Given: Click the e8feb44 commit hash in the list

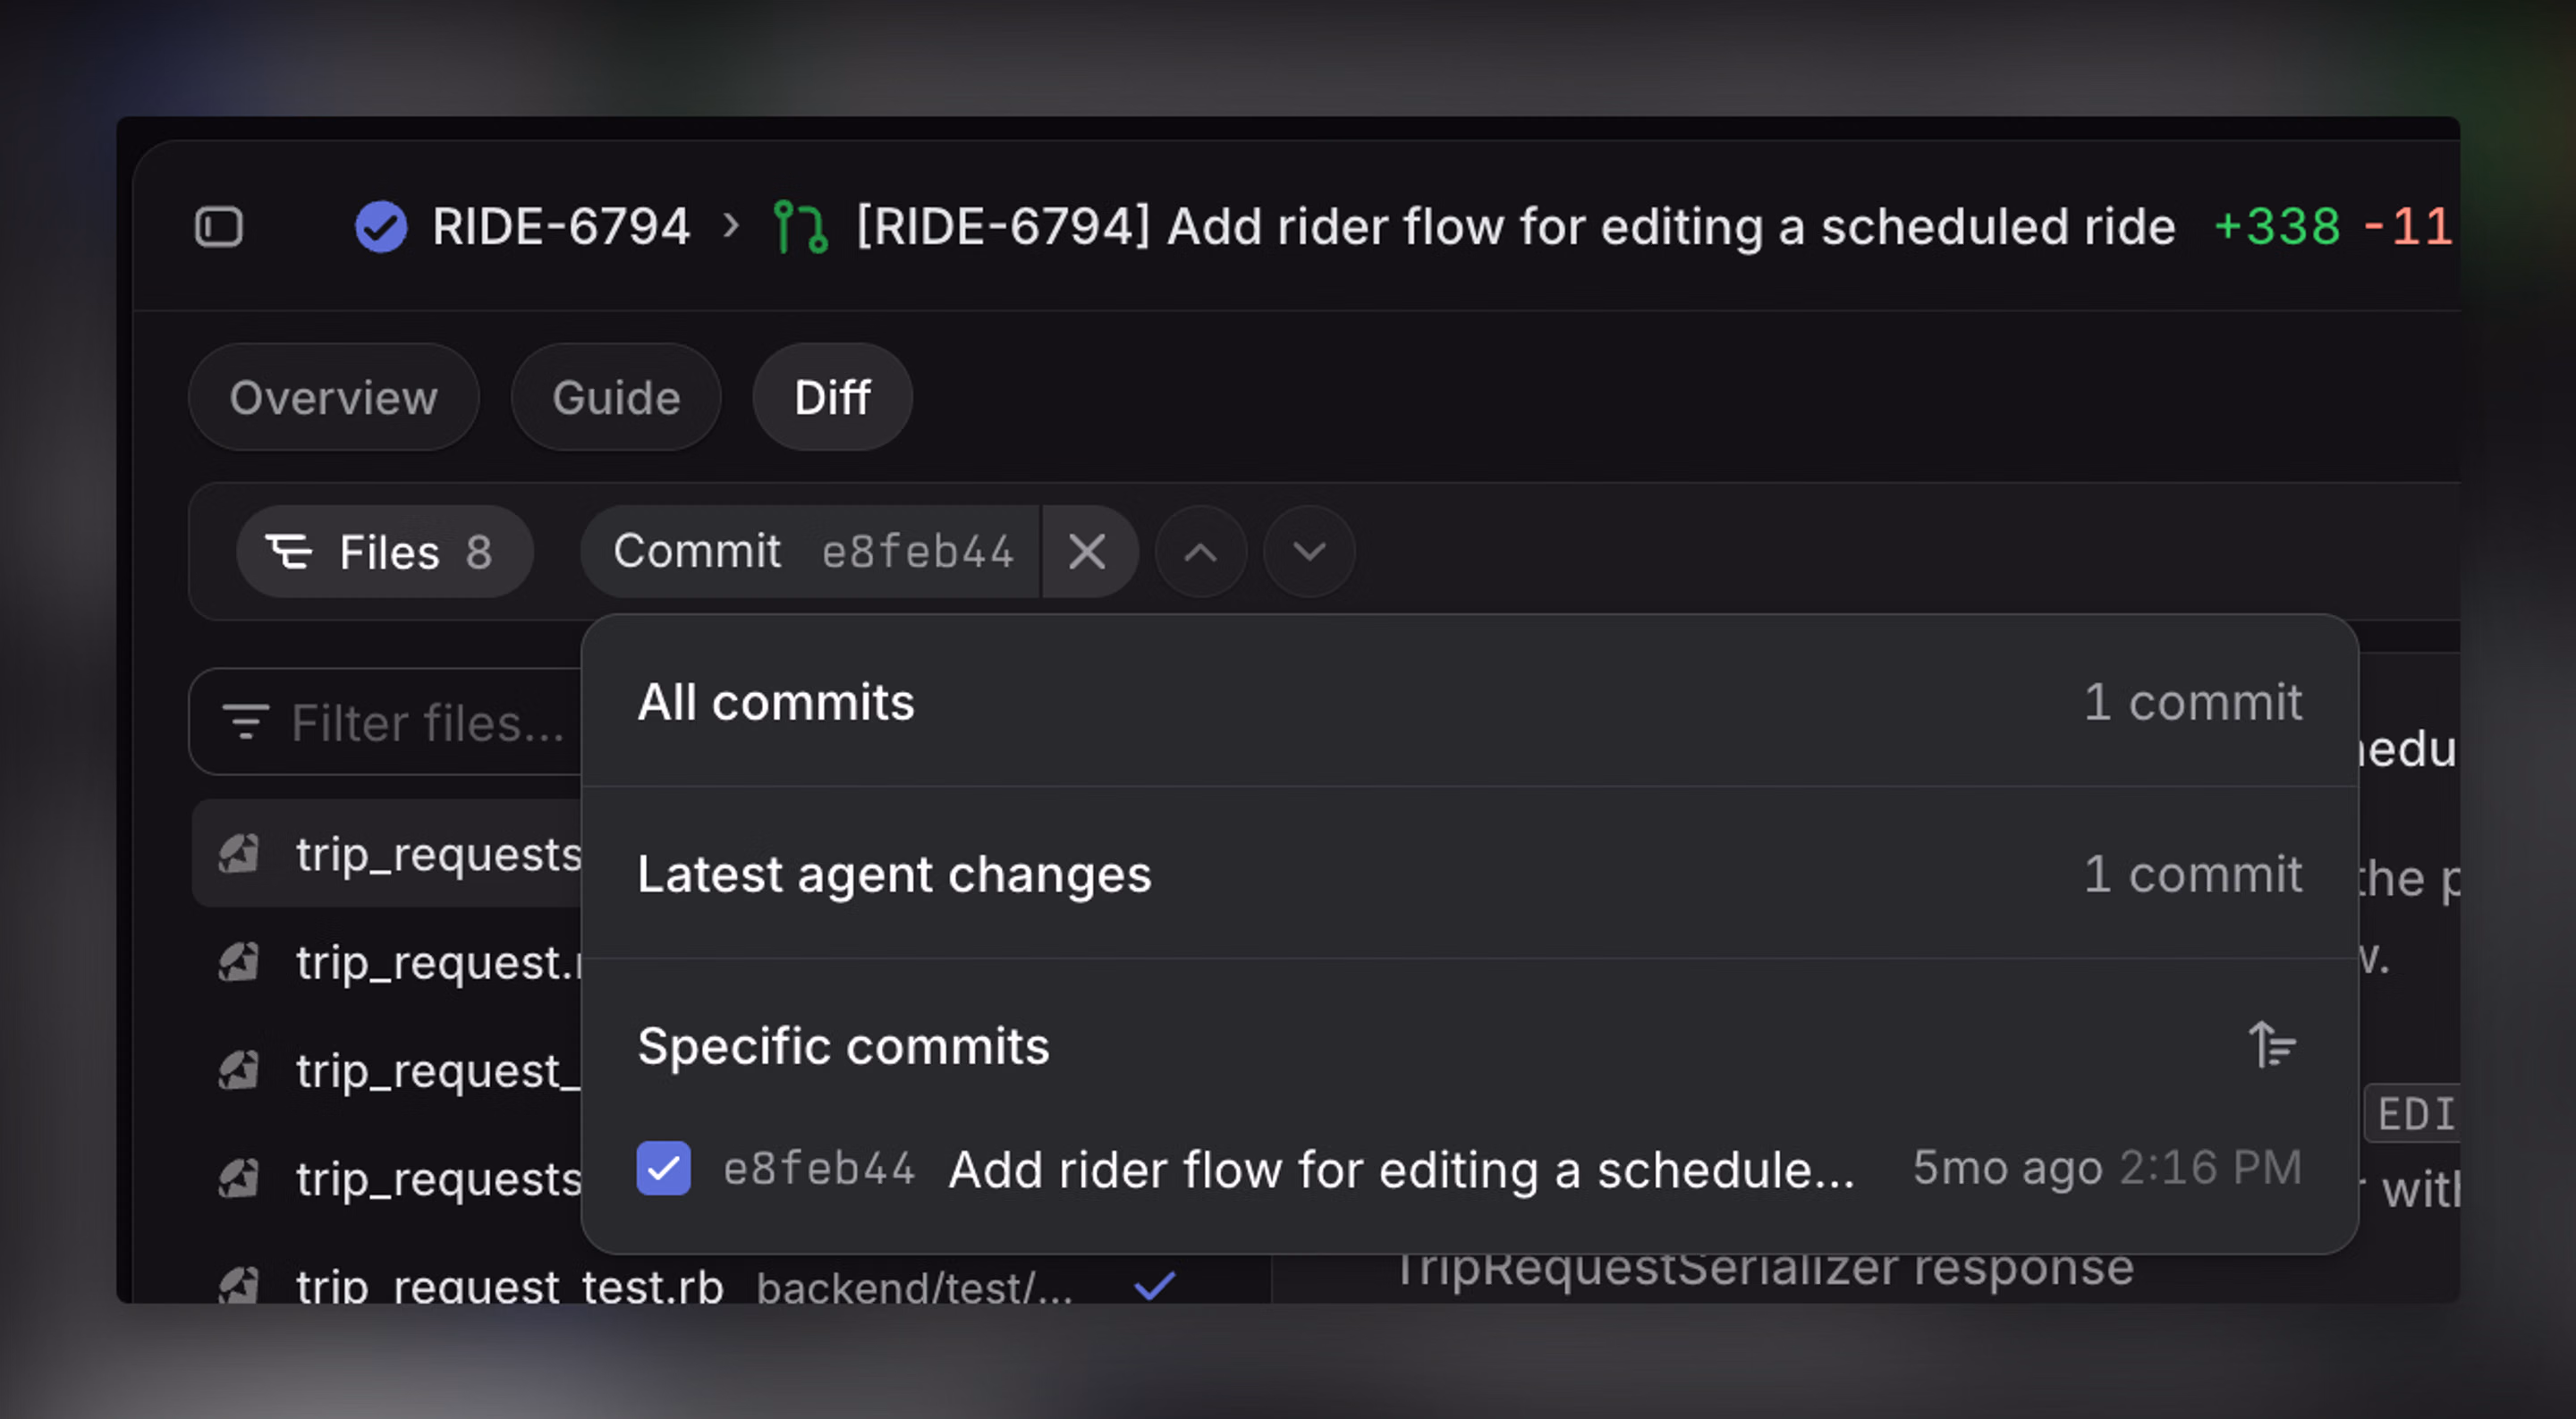Looking at the screenshot, I should click(x=819, y=1168).
